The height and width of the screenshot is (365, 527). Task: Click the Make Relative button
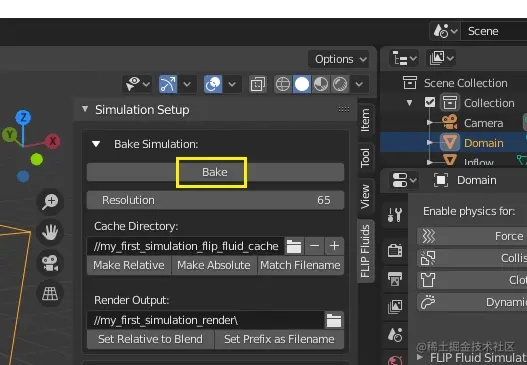(x=129, y=265)
